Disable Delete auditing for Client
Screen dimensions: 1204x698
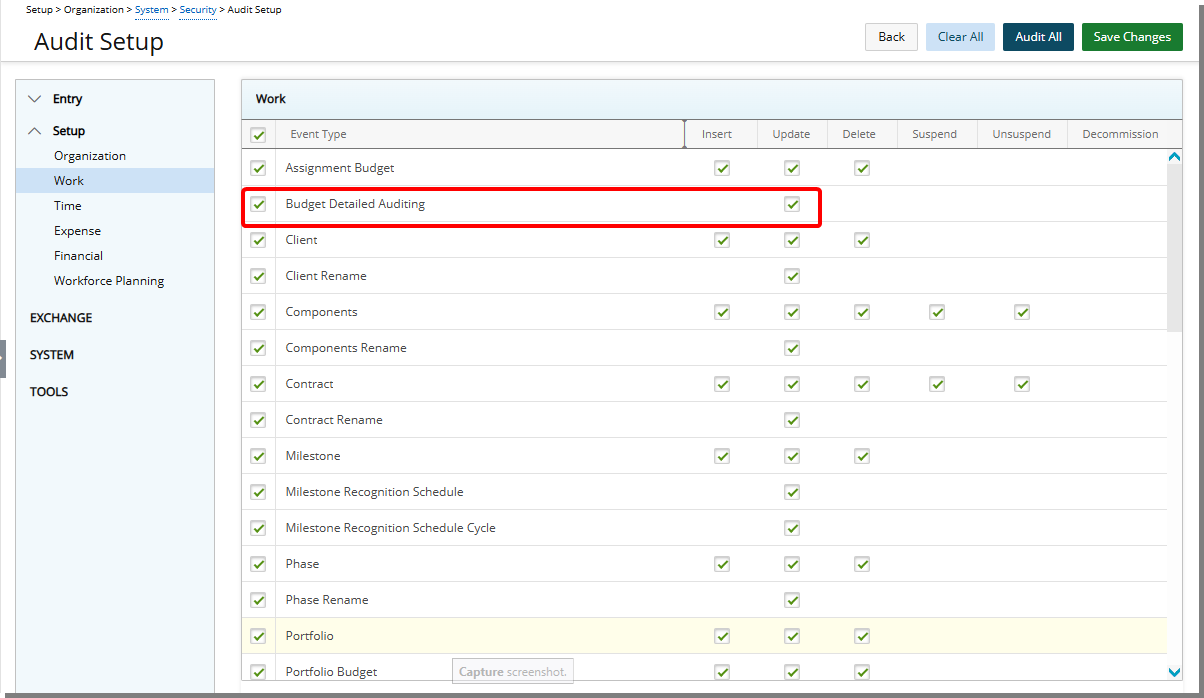coord(862,240)
